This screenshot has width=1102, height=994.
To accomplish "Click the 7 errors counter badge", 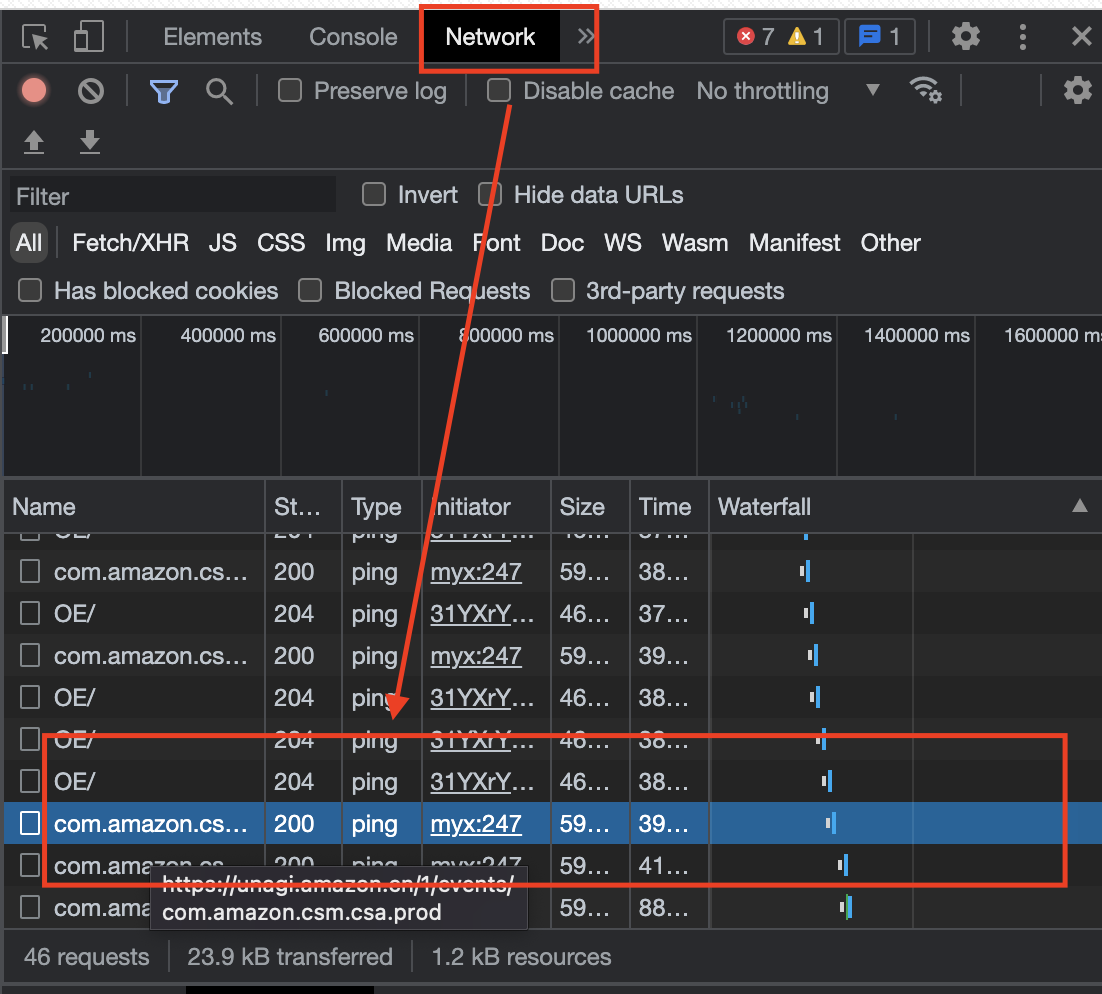I will click(756, 37).
